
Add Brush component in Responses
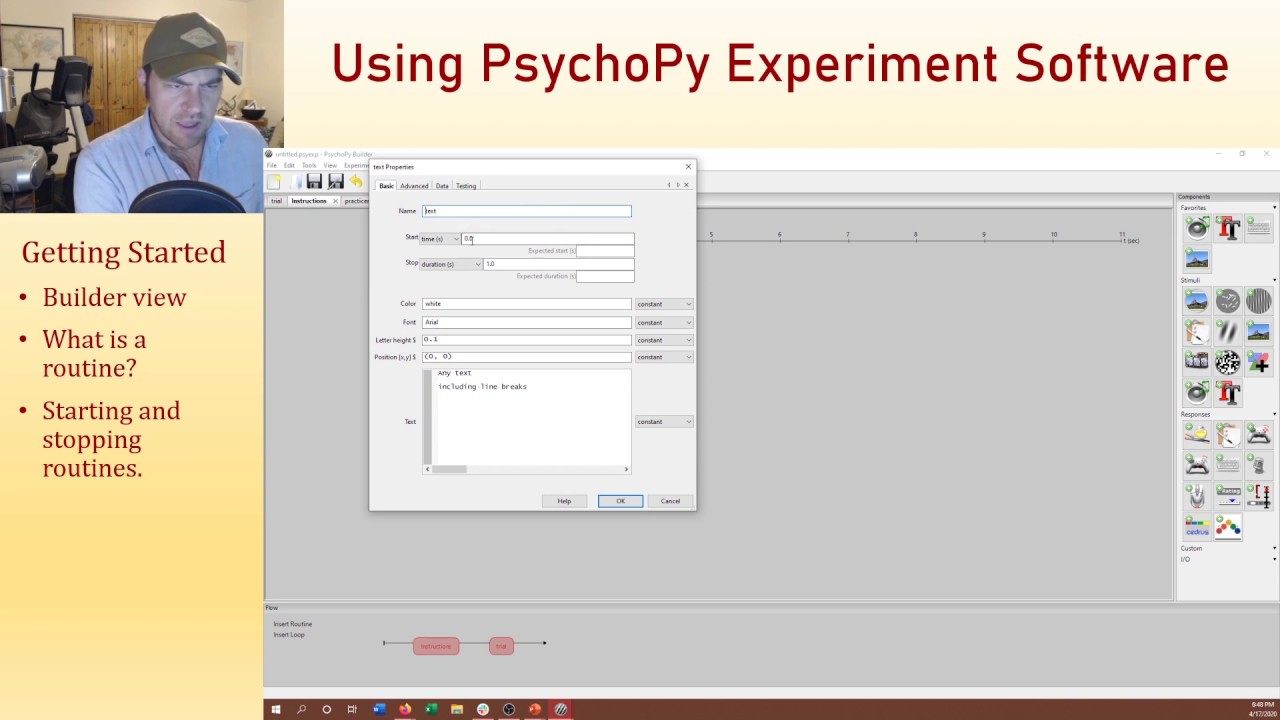pyautogui.click(x=1197, y=434)
